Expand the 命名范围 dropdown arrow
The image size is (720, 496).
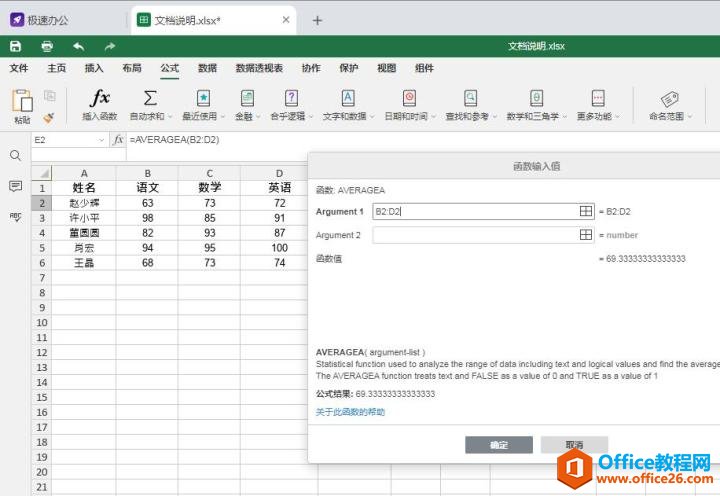click(690, 117)
